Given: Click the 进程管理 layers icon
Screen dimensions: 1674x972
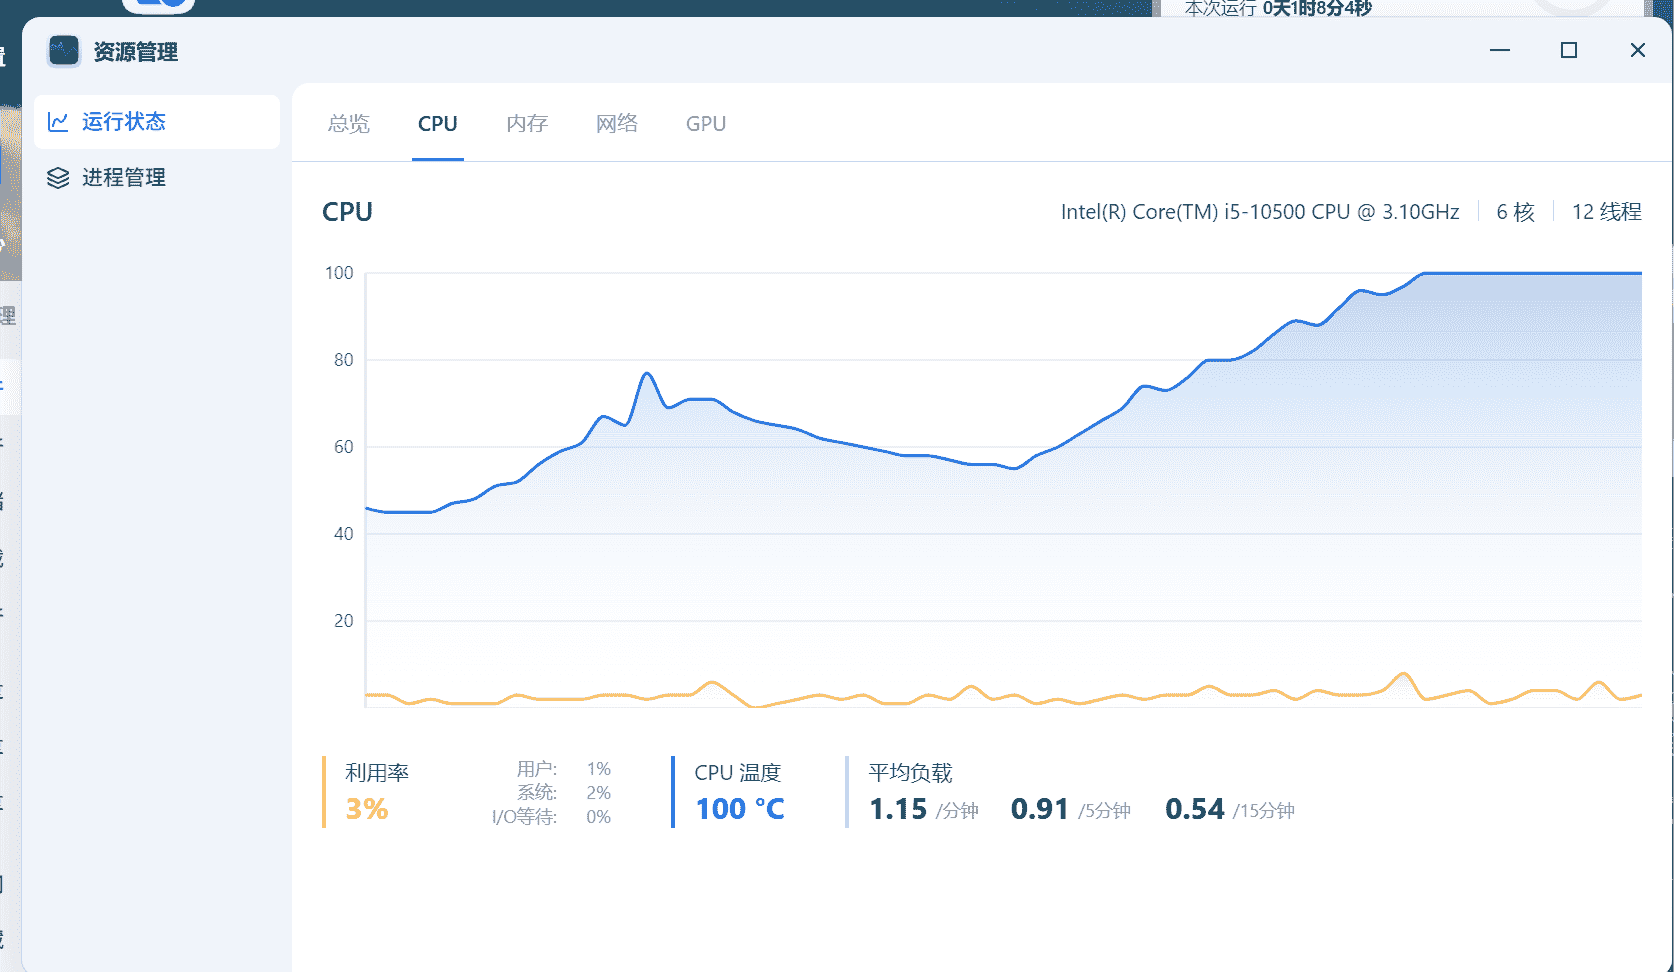Looking at the screenshot, I should click(x=58, y=178).
